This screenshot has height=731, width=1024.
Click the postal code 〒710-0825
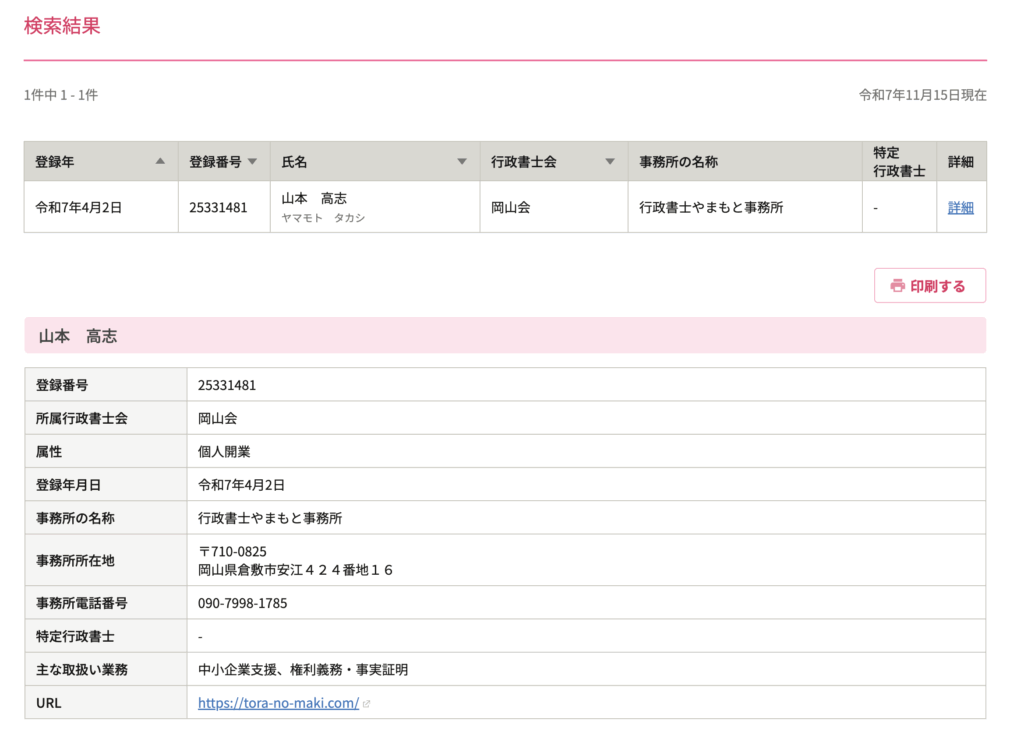point(232,551)
